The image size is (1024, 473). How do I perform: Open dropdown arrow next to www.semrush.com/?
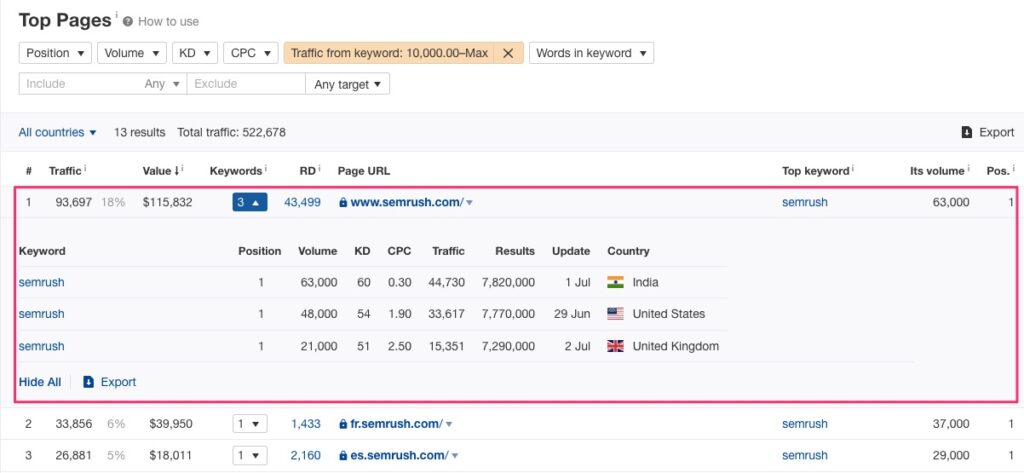[x=470, y=203]
